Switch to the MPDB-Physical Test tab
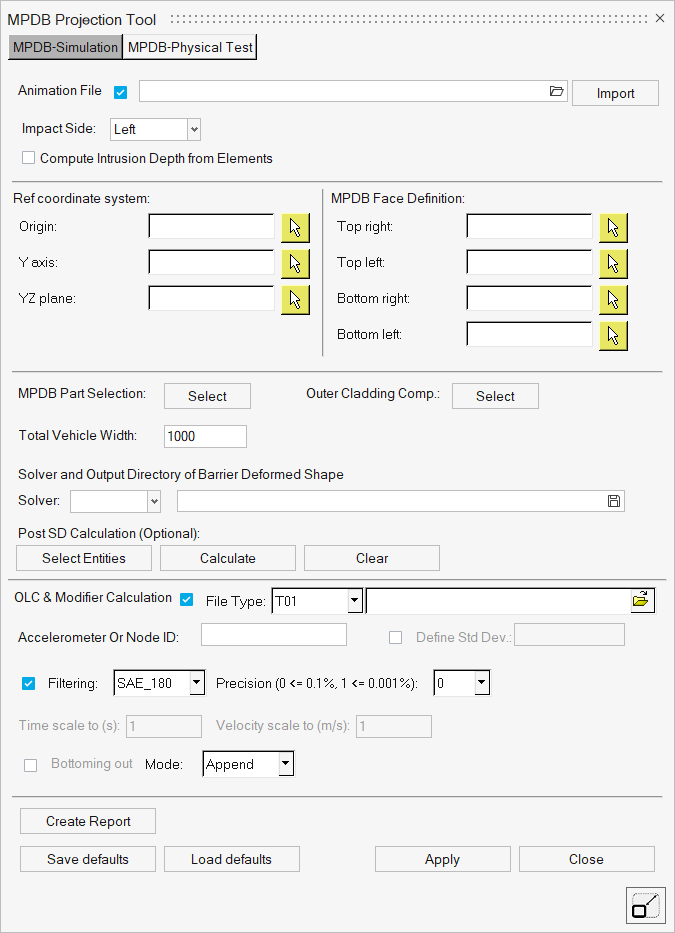This screenshot has width=675, height=933. click(x=191, y=47)
